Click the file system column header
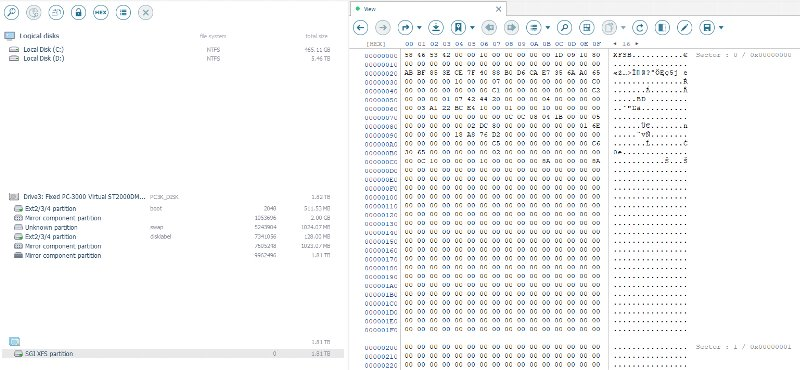The image size is (800, 370). [x=213, y=36]
